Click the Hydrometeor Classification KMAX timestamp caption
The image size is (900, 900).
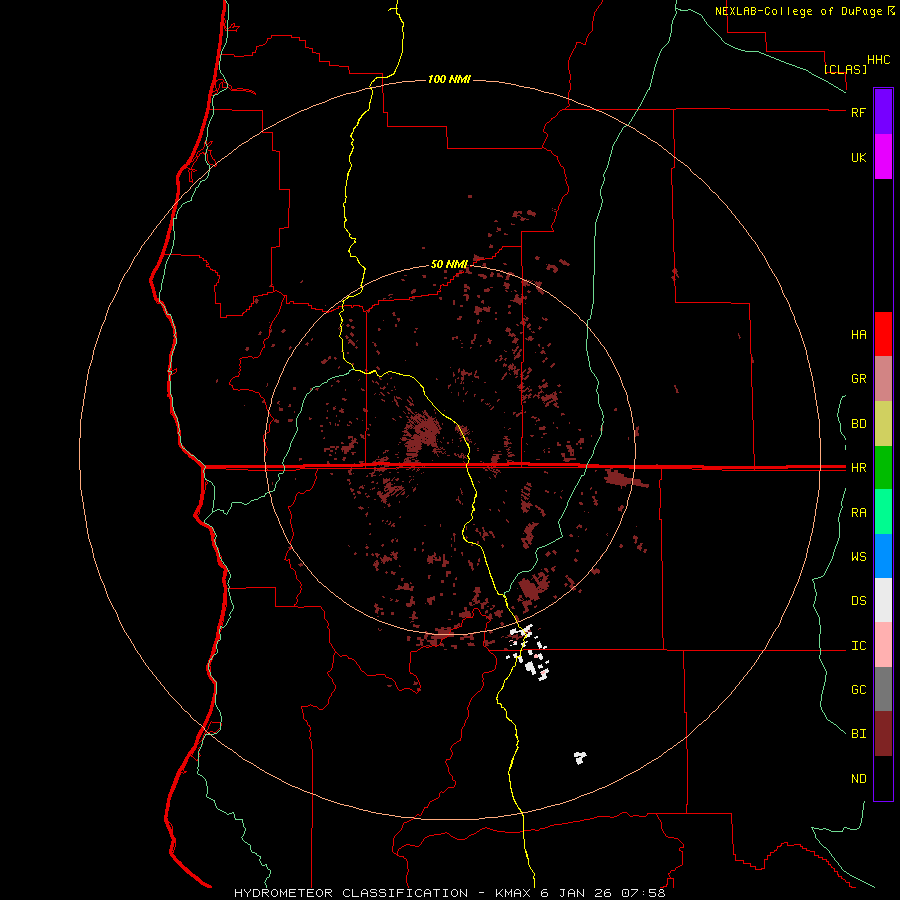coord(449,893)
